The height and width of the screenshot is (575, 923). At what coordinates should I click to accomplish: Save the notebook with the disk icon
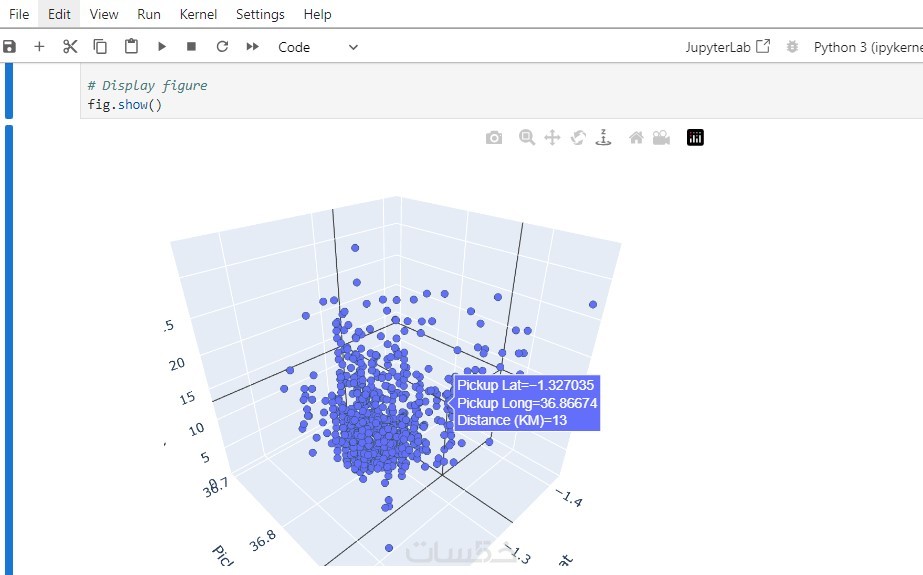(x=10, y=47)
